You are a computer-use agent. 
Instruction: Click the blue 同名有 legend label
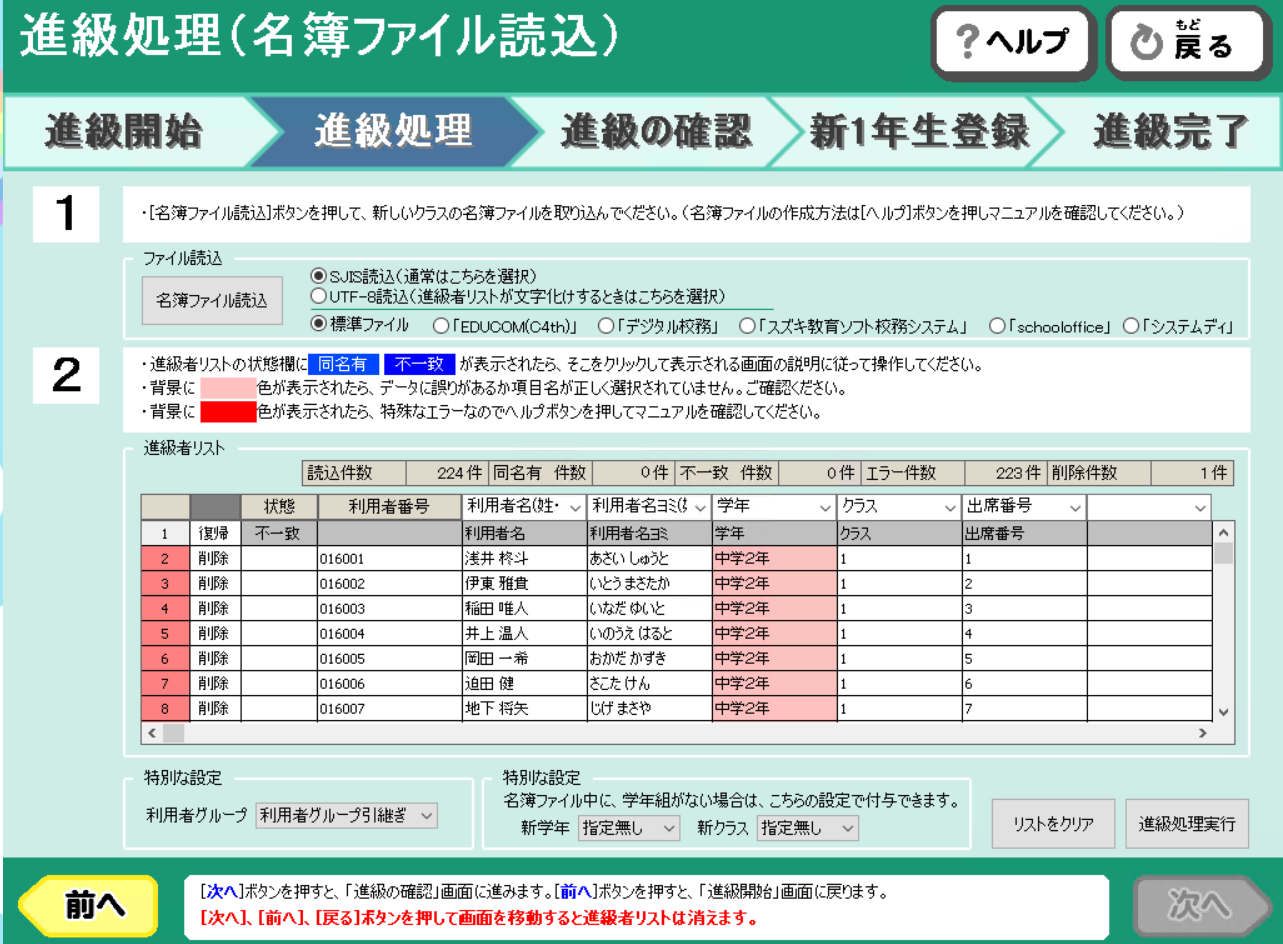344,364
